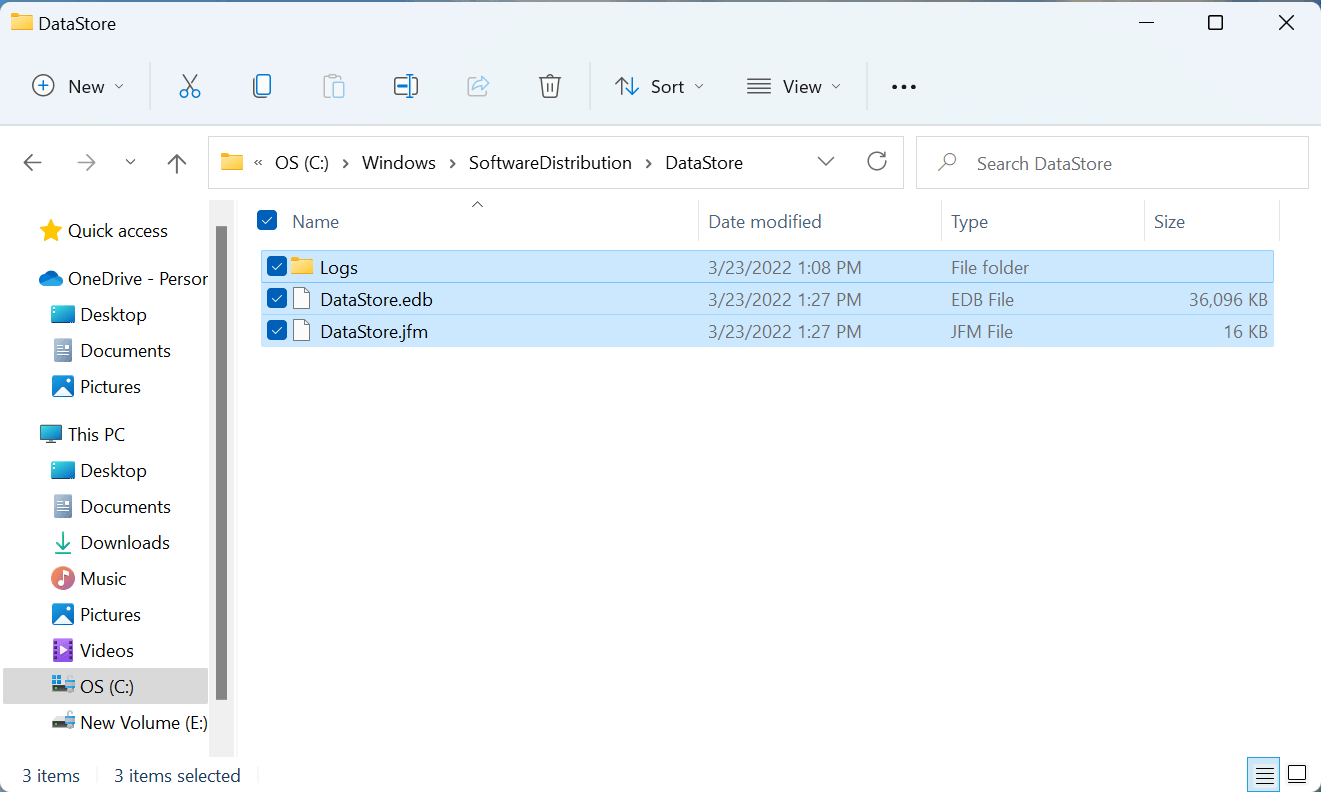The image size is (1321, 792).
Task: Navigate to SoftwareDistribution in breadcrumb
Action: pyautogui.click(x=550, y=163)
